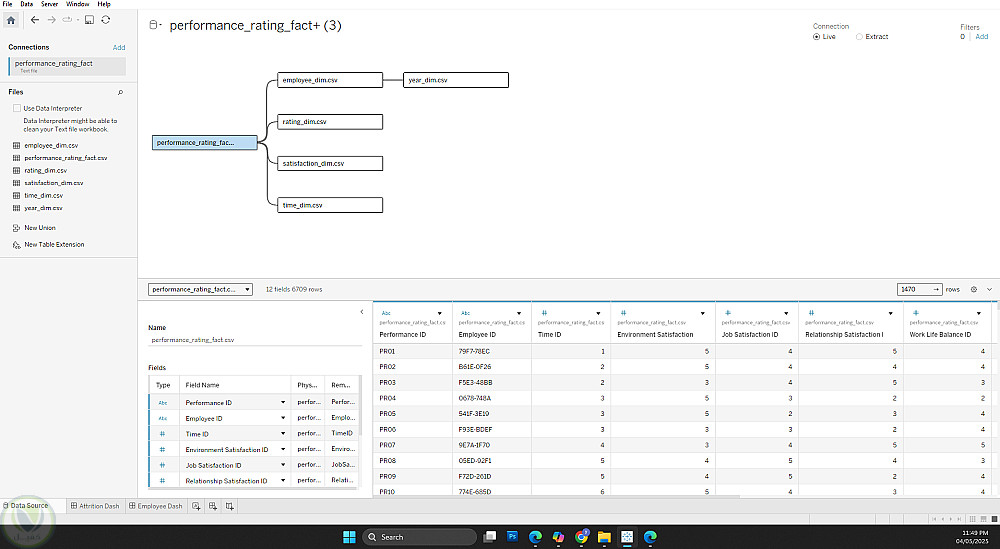Select the employee_dim.csv table on the canvas
Viewport: 1000px width, 549px height.
pos(330,80)
